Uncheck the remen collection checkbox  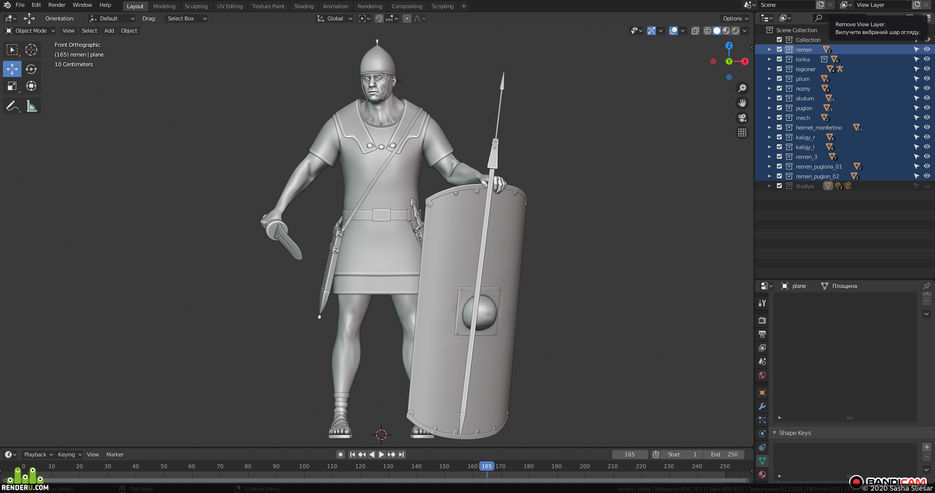(x=779, y=49)
